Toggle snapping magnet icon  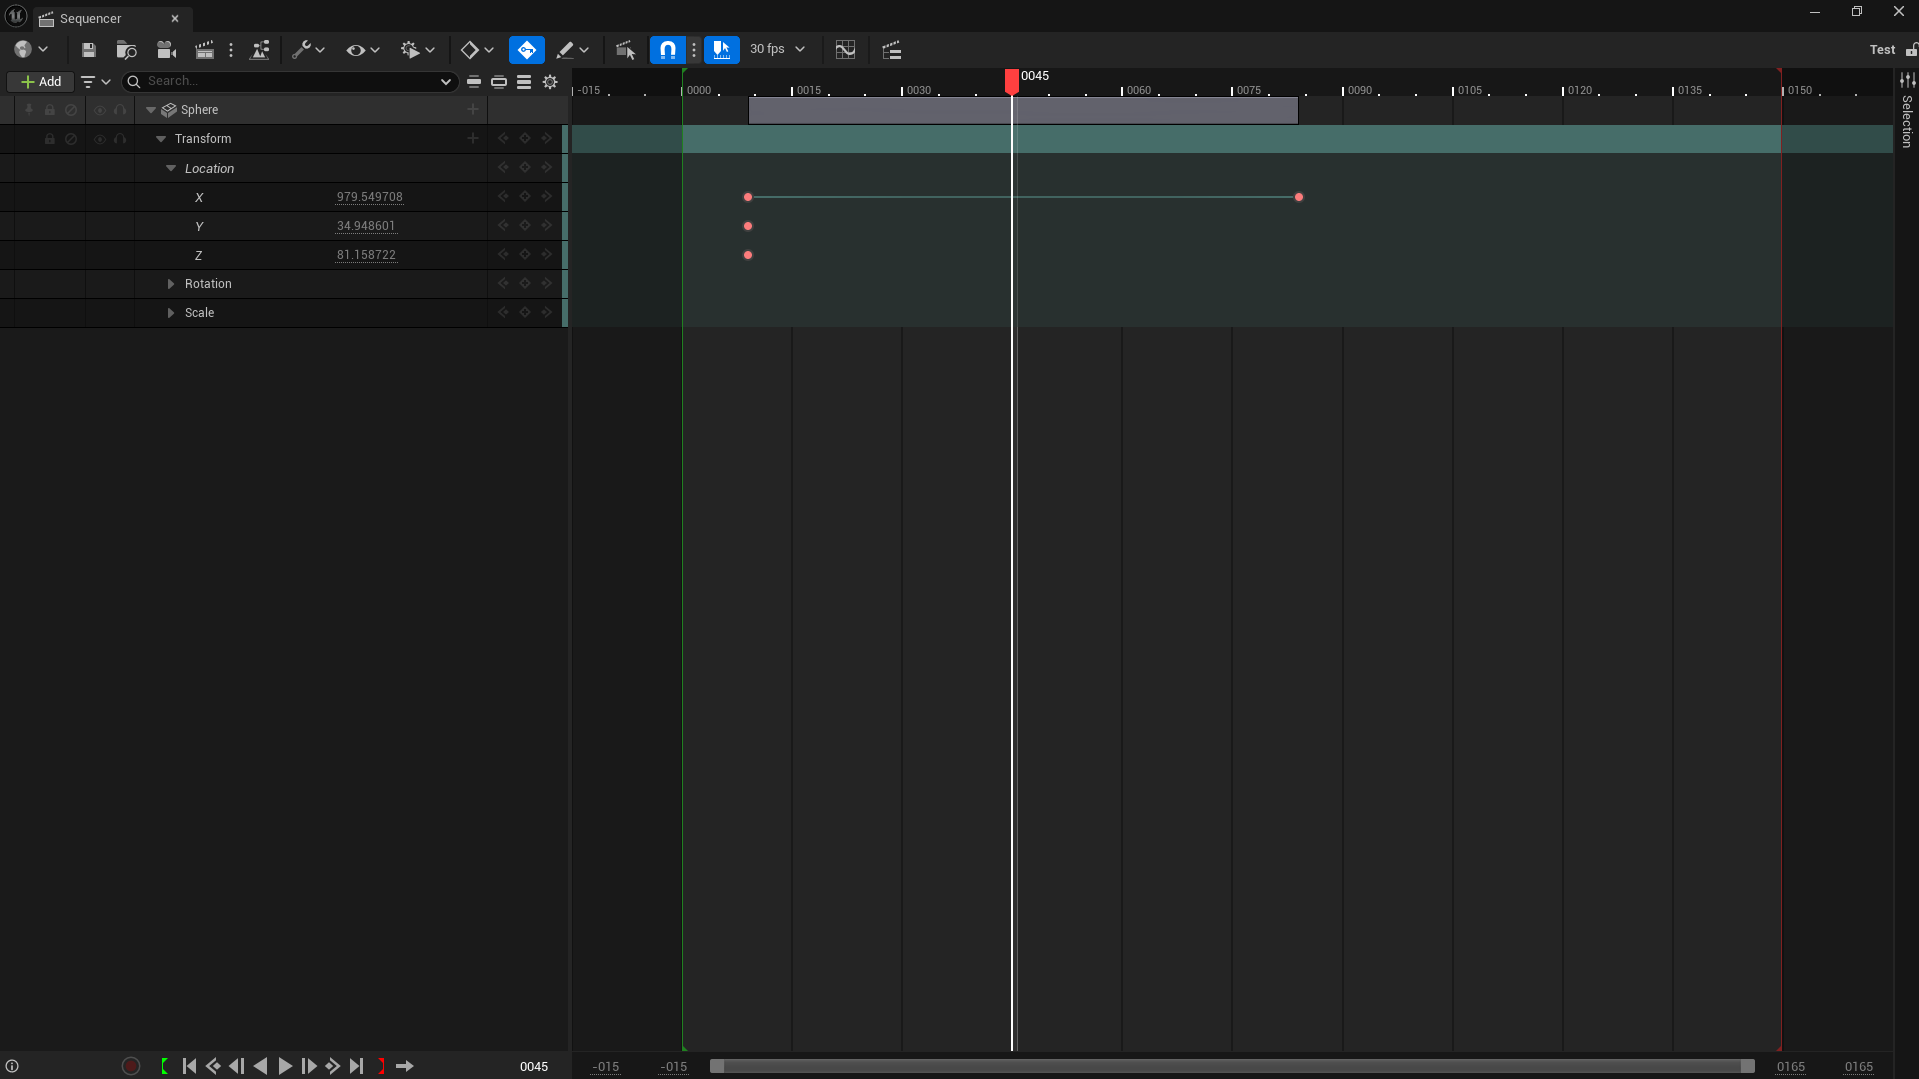pos(667,50)
